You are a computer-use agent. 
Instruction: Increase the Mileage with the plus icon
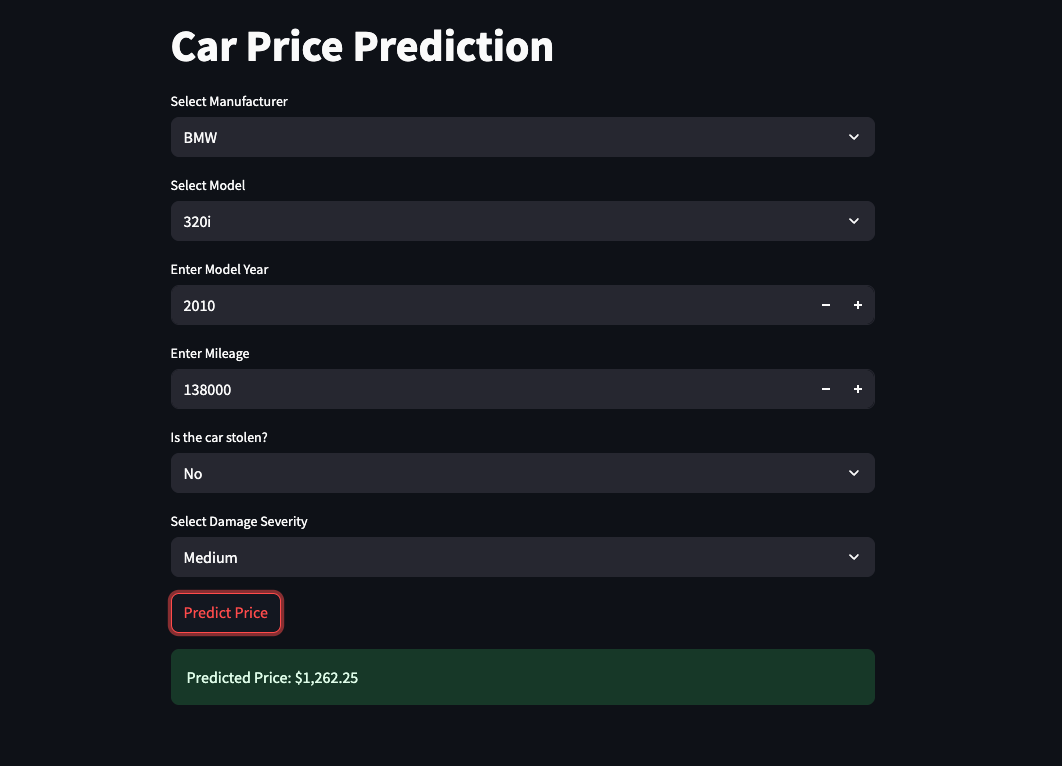[858, 389]
